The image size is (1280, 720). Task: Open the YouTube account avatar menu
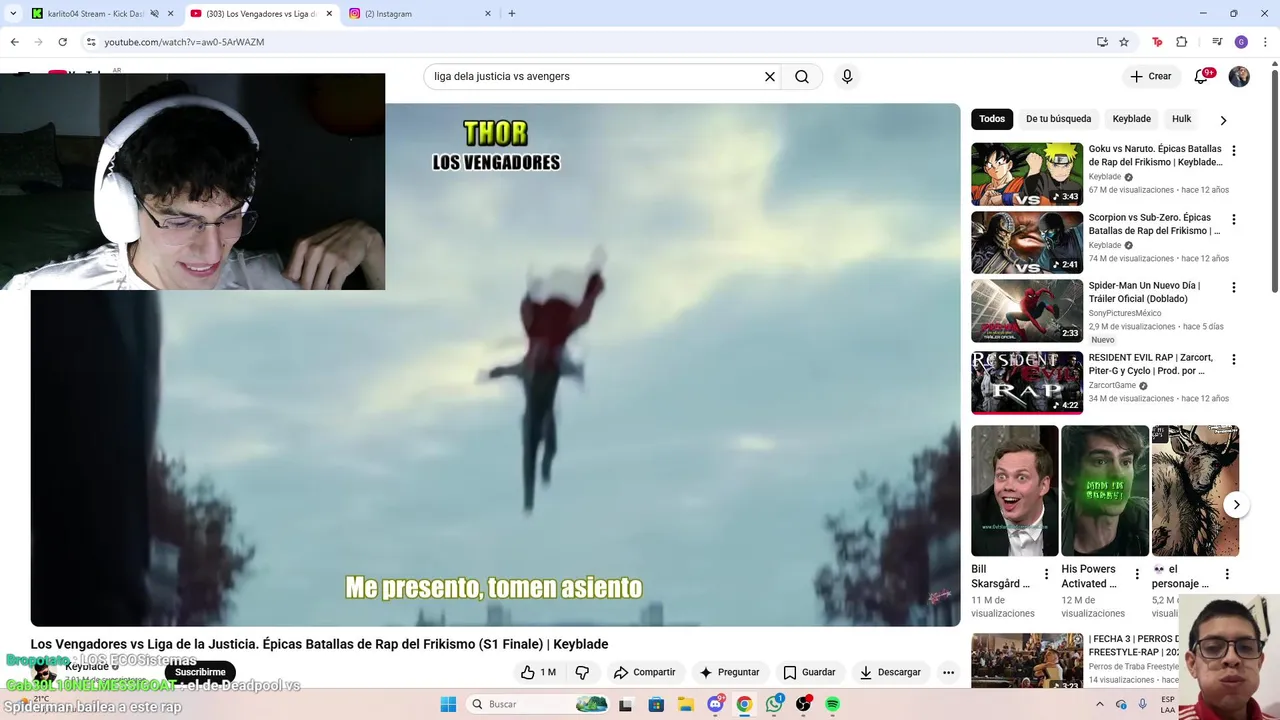[x=1239, y=77]
